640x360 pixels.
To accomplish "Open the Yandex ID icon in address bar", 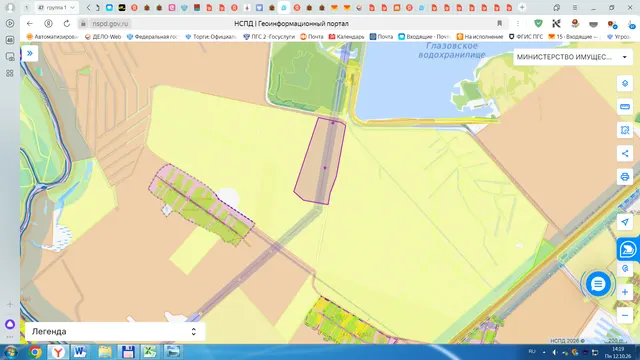I will point(48,24).
